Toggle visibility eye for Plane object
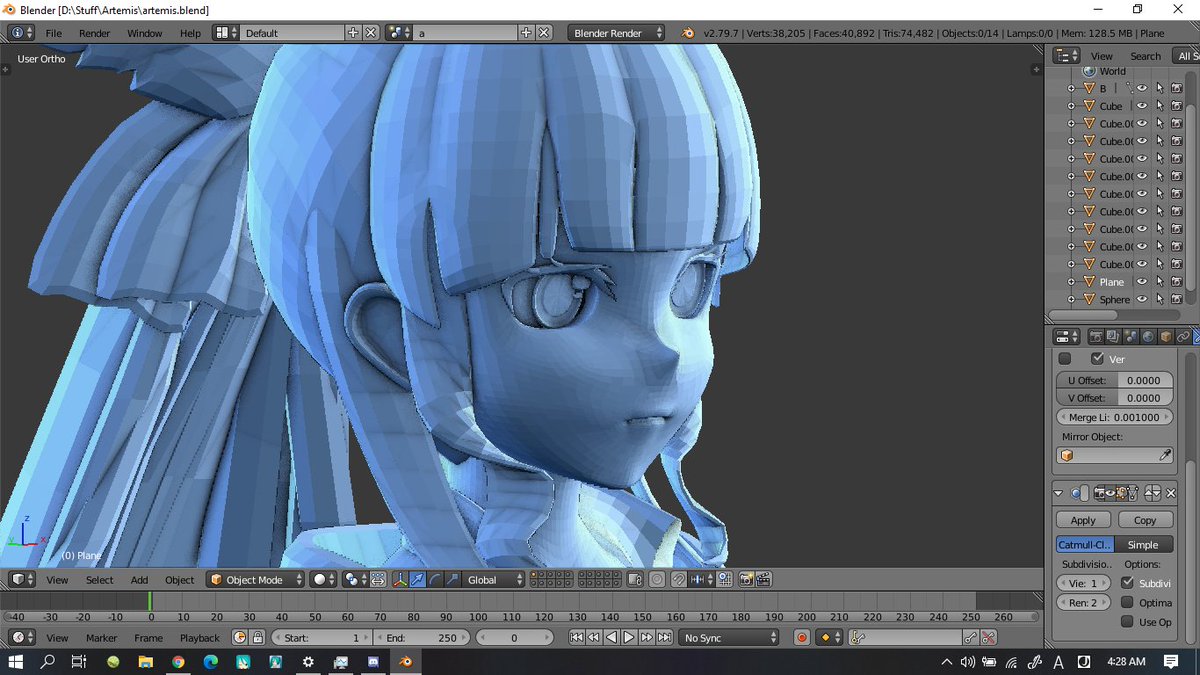This screenshot has height=675, width=1200. pyautogui.click(x=1141, y=282)
